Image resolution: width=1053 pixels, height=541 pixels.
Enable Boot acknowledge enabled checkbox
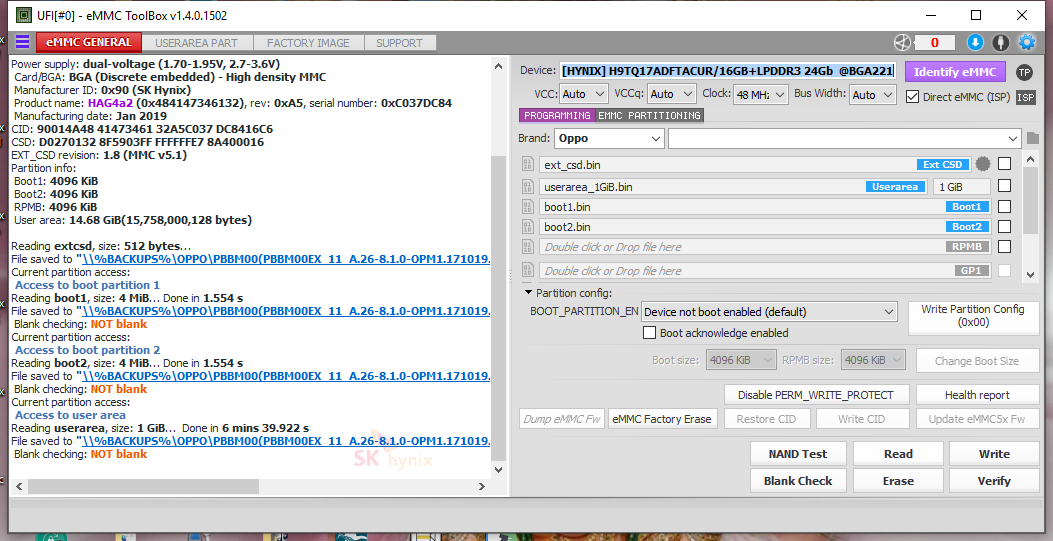click(649, 333)
